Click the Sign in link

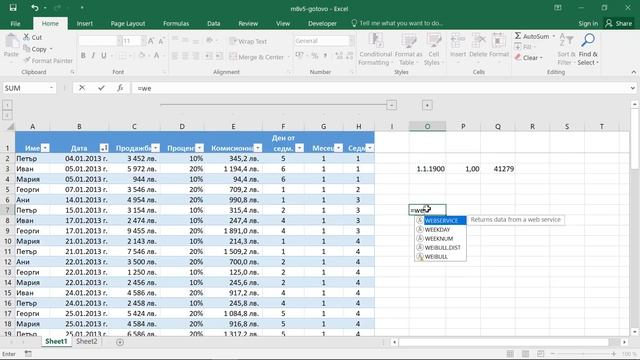pos(588,23)
